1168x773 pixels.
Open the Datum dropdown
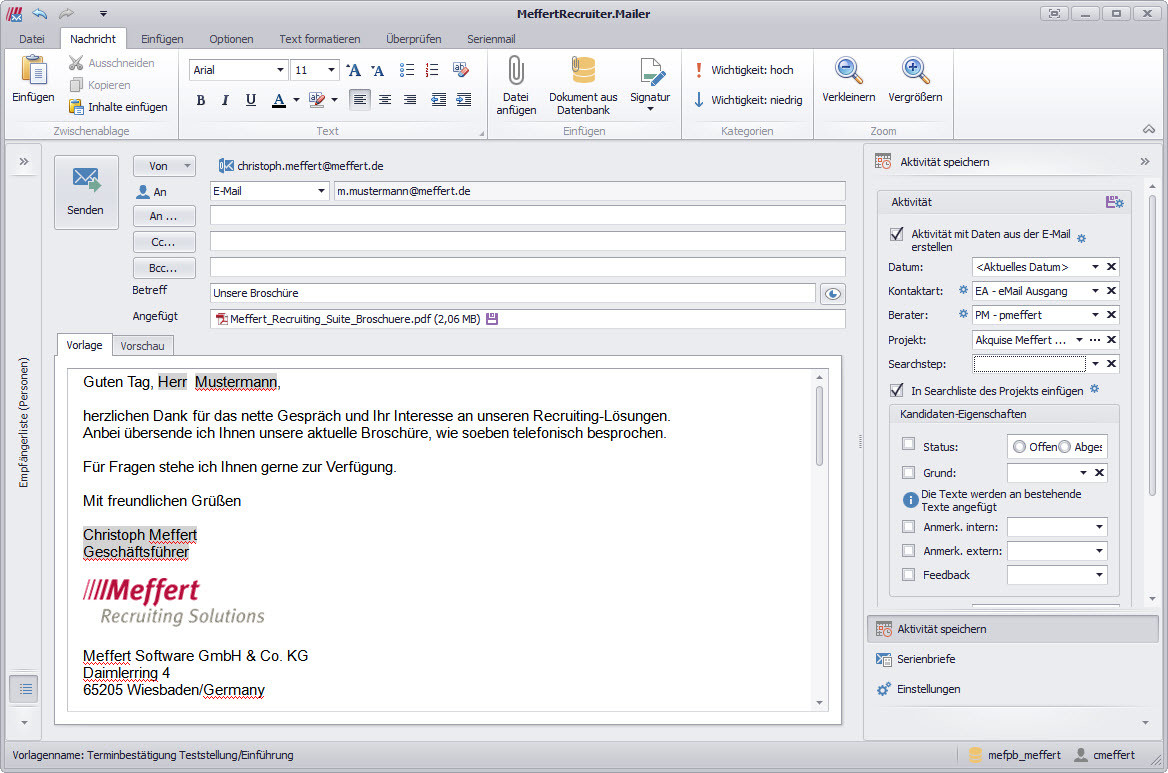(1095, 267)
